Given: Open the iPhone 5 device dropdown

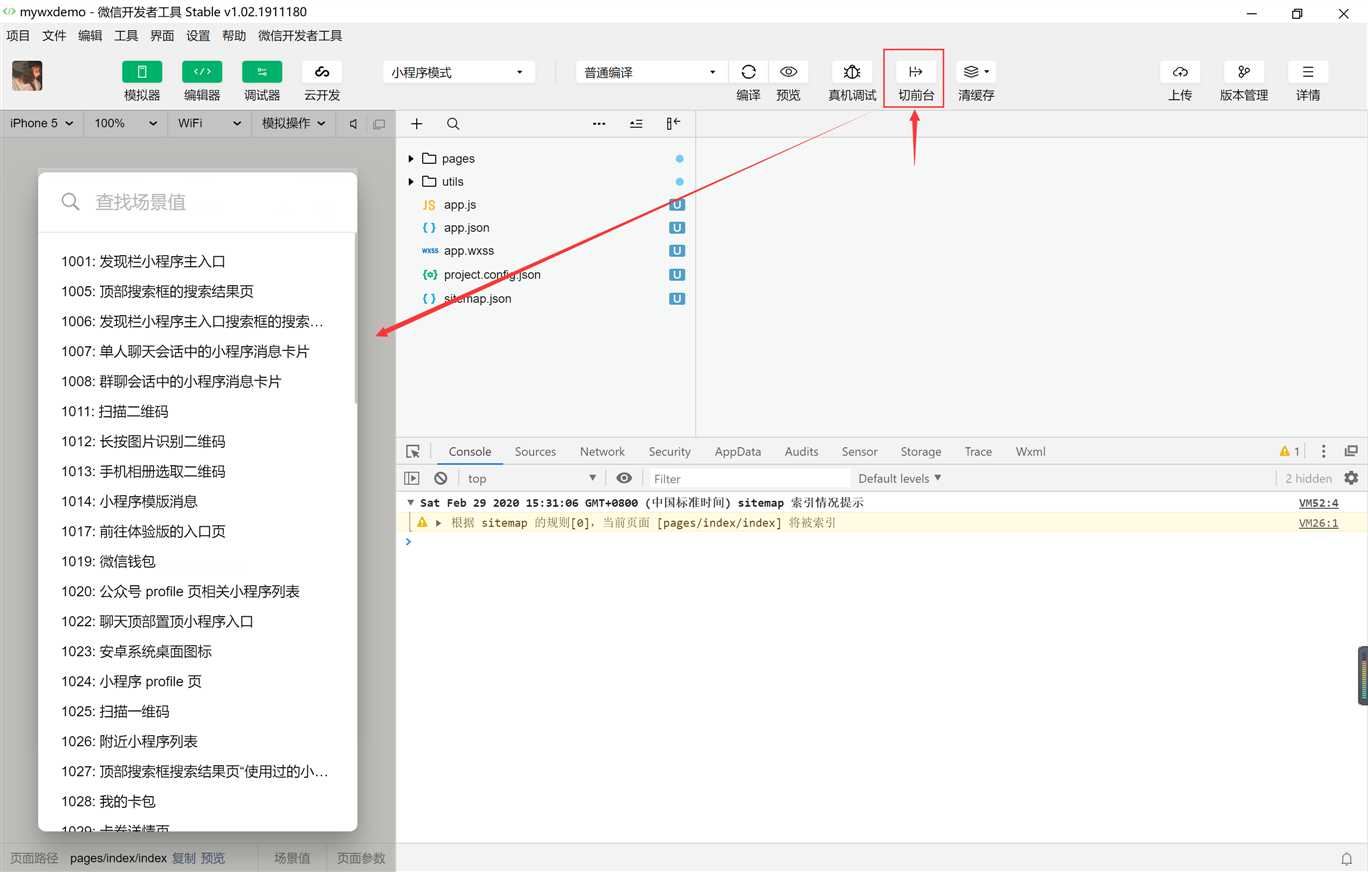Looking at the screenshot, I should [41, 123].
